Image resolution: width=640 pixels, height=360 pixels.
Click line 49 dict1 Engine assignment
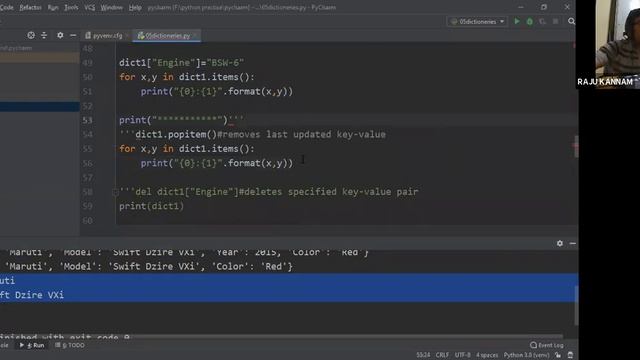[x=182, y=63]
